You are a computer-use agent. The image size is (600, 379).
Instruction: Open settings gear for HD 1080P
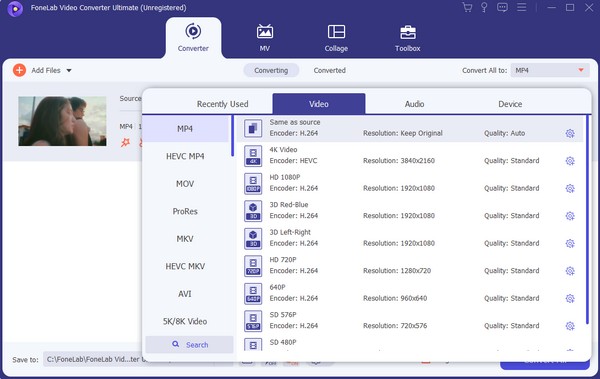click(570, 188)
